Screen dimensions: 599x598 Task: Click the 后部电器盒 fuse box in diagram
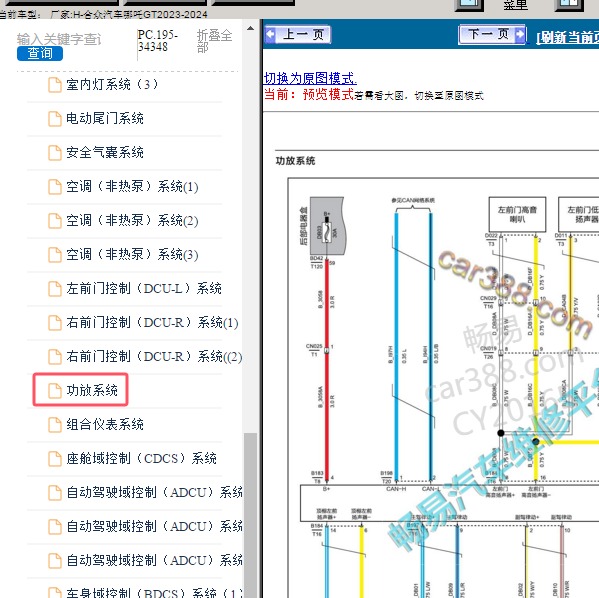(x=327, y=225)
